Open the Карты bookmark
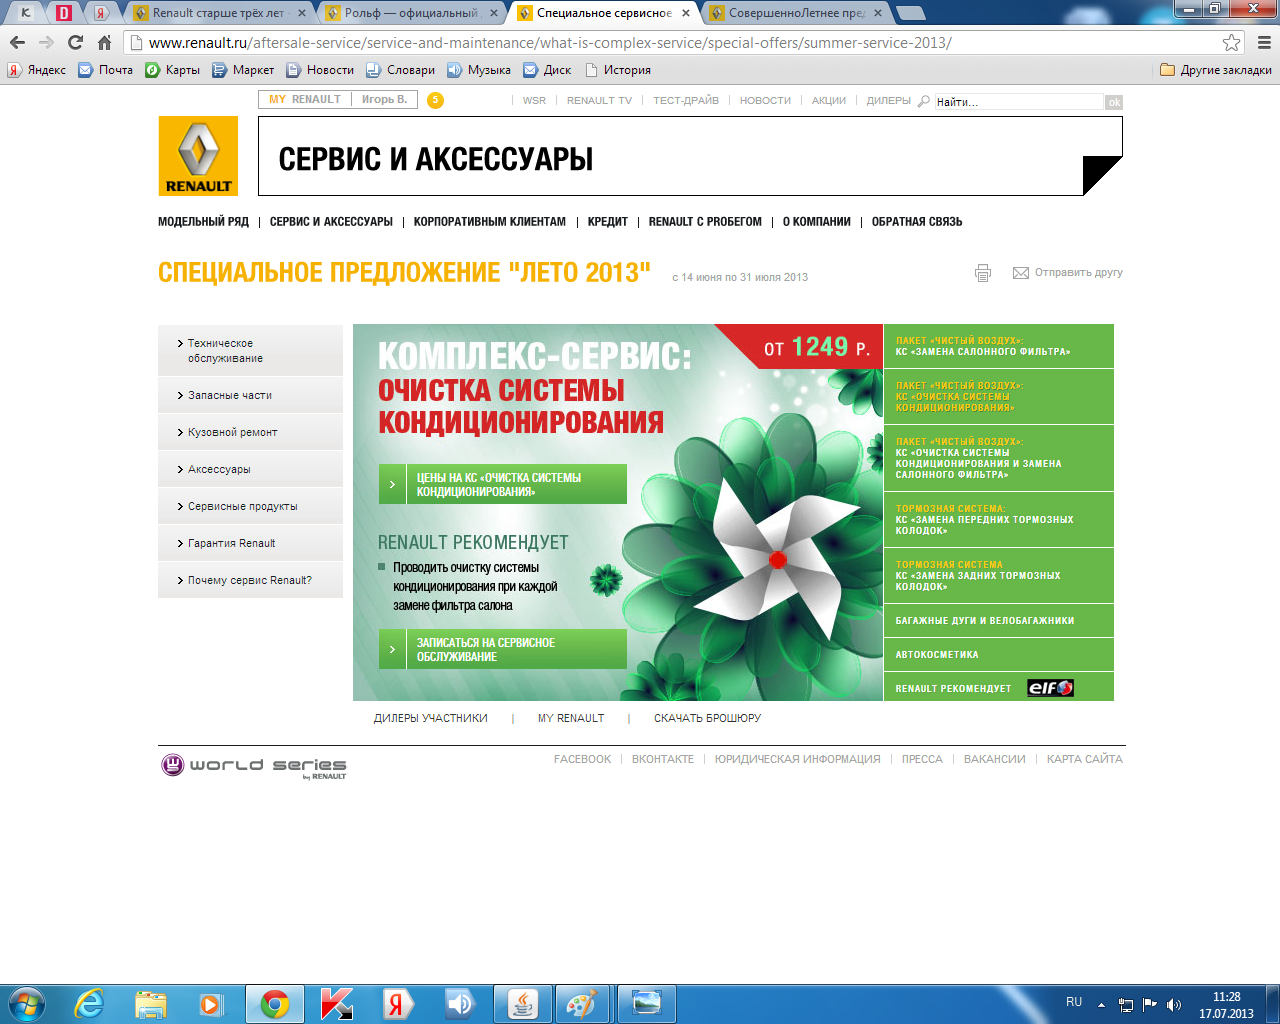1280x1024 pixels. pyautogui.click(x=173, y=70)
